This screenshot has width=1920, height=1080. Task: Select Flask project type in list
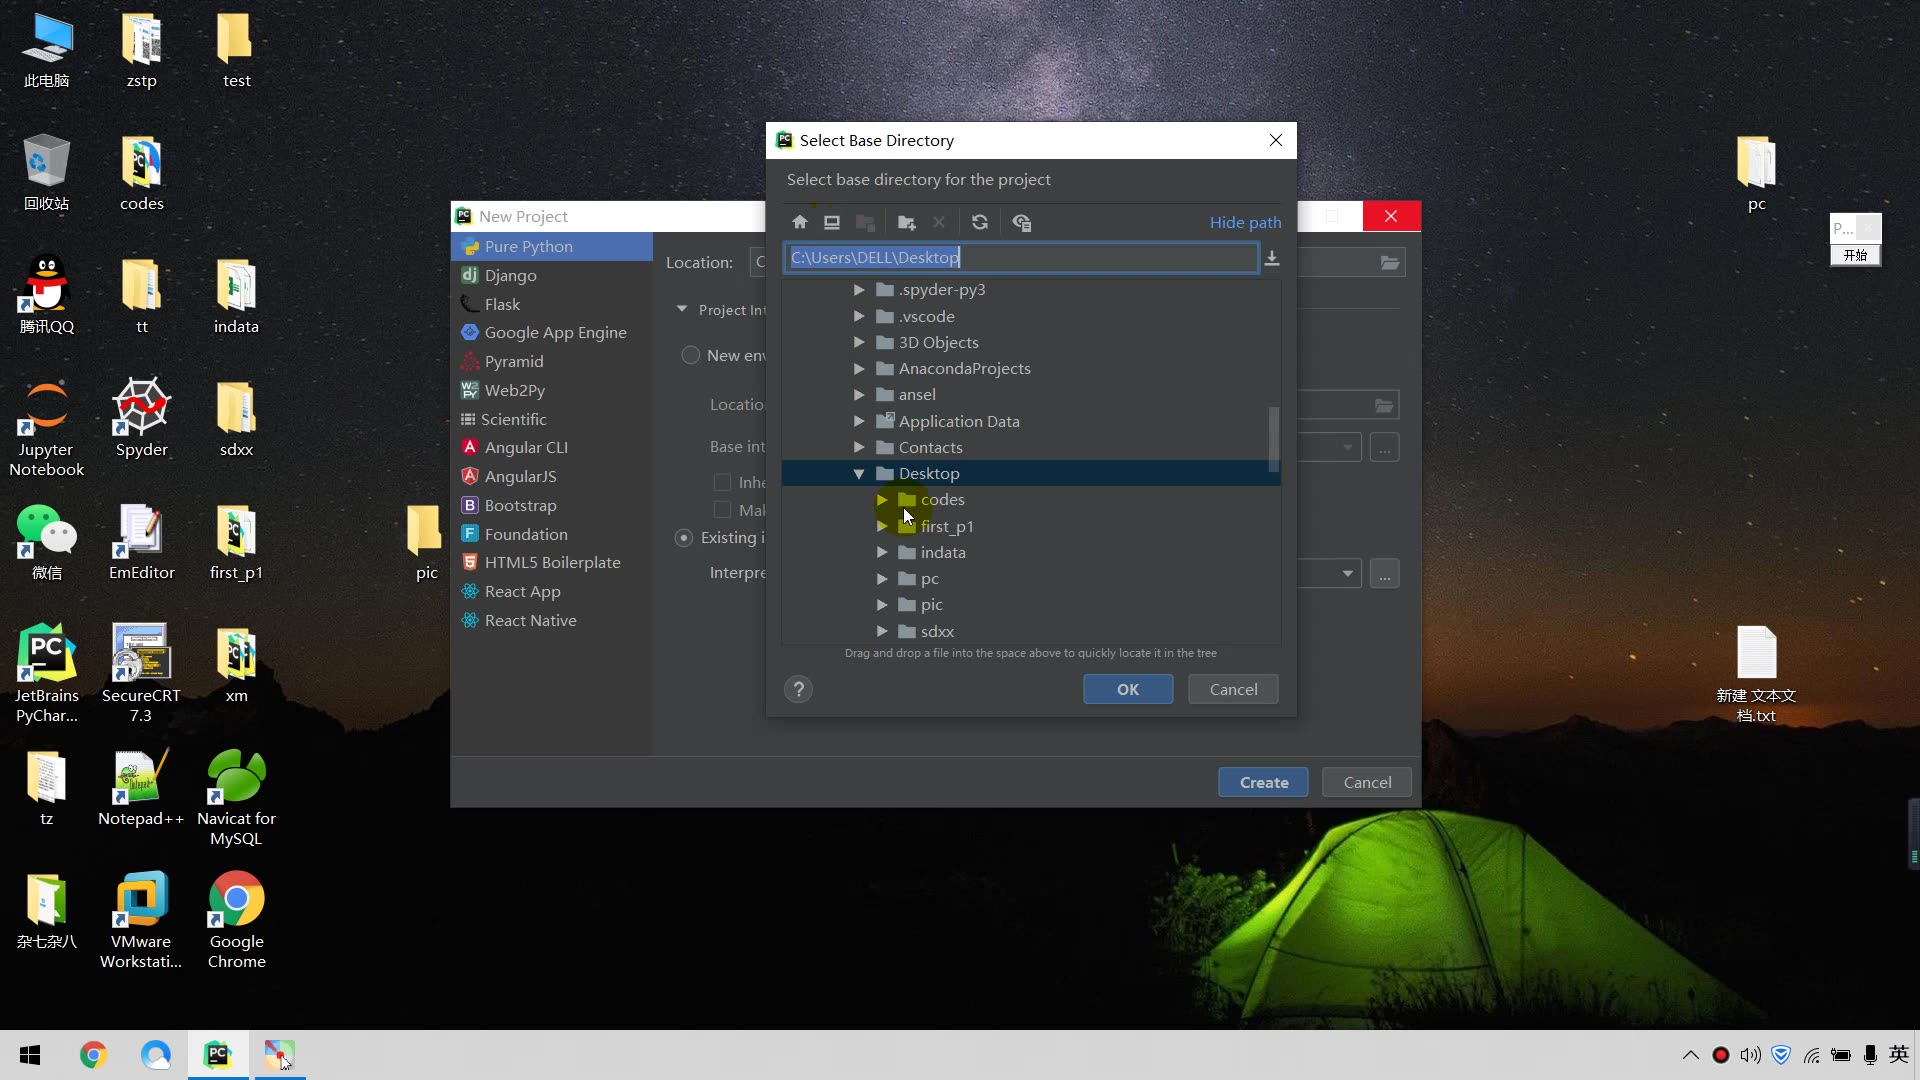coord(502,304)
